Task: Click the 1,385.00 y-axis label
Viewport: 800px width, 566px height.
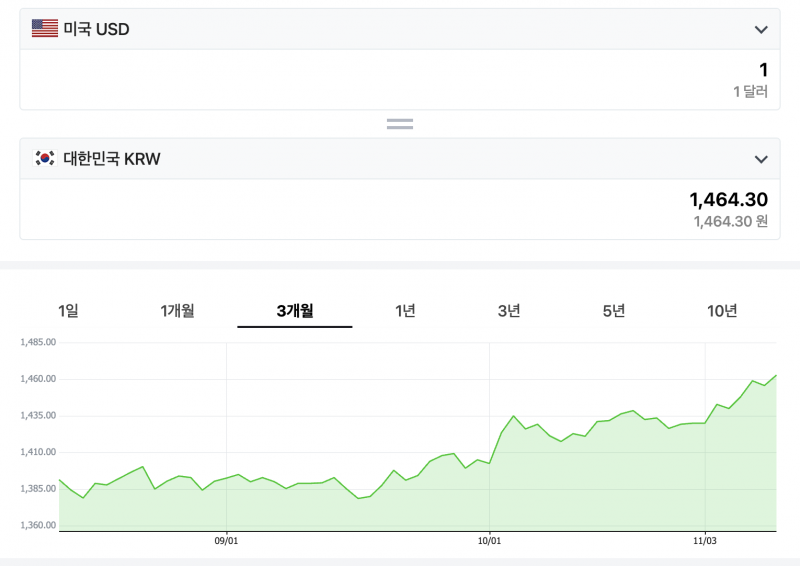Action: (38, 488)
